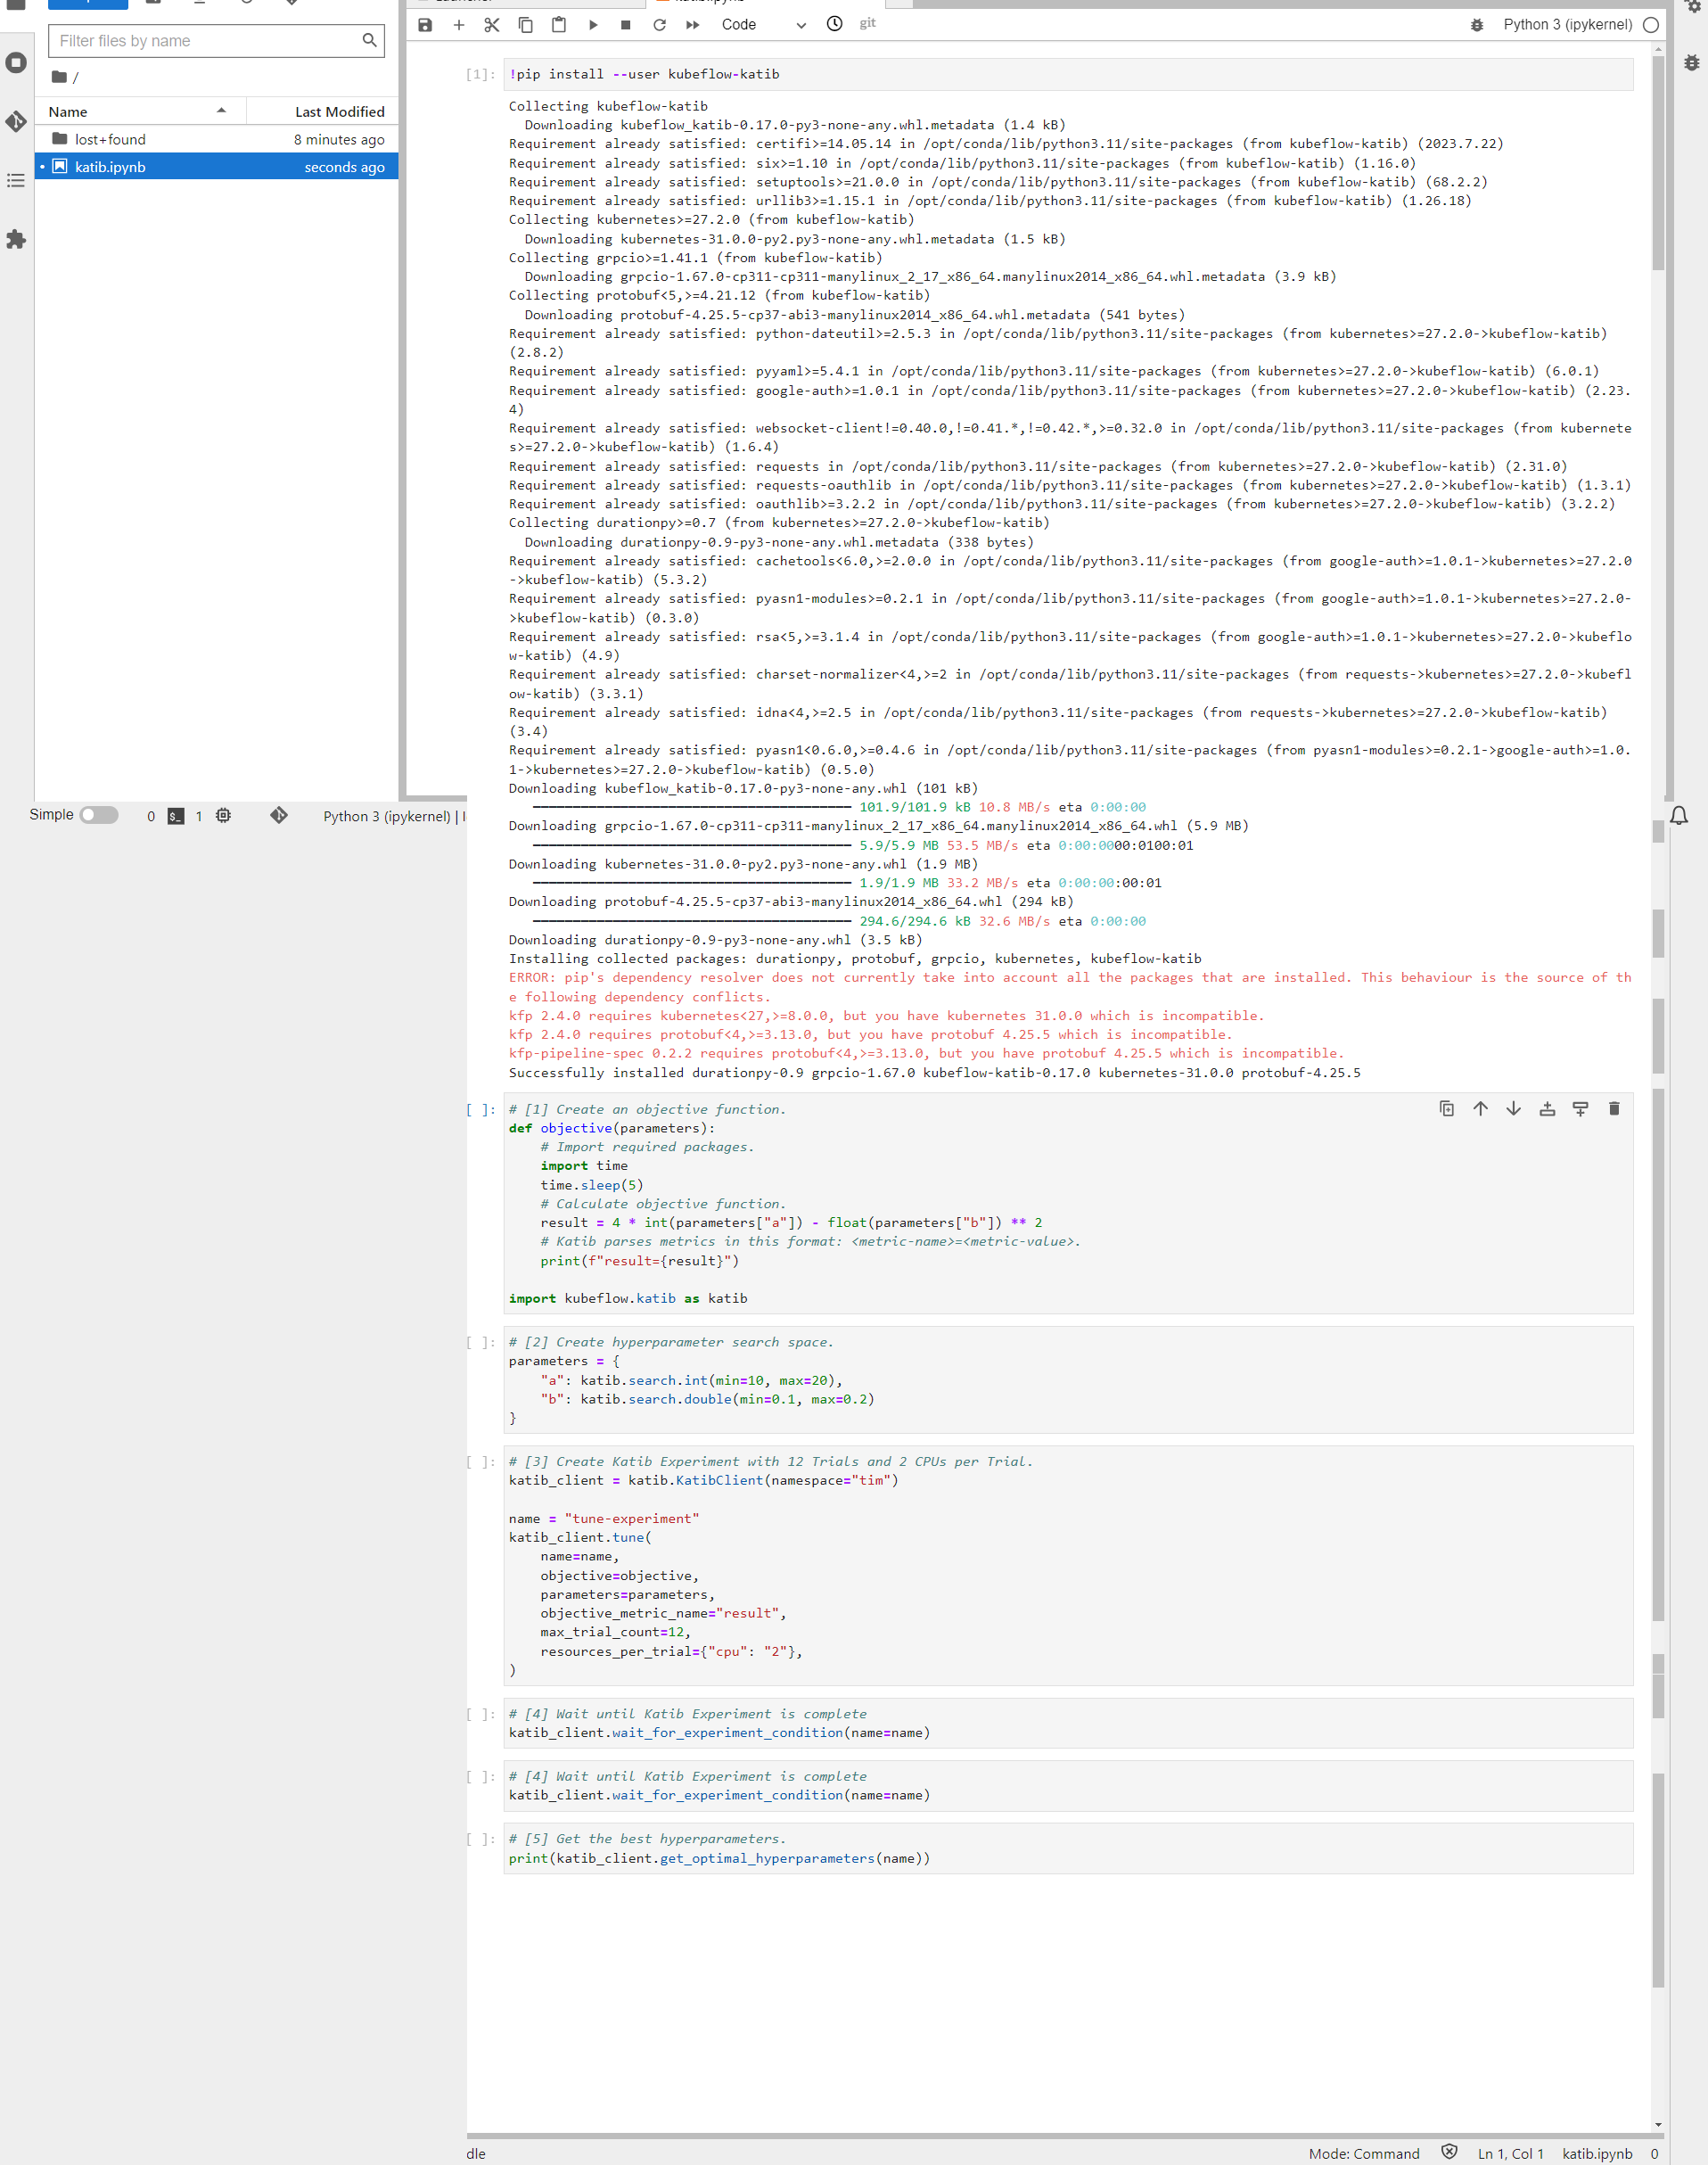Click the git button in the notebook toolbar
The image size is (1708, 2165).
pyautogui.click(x=868, y=23)
